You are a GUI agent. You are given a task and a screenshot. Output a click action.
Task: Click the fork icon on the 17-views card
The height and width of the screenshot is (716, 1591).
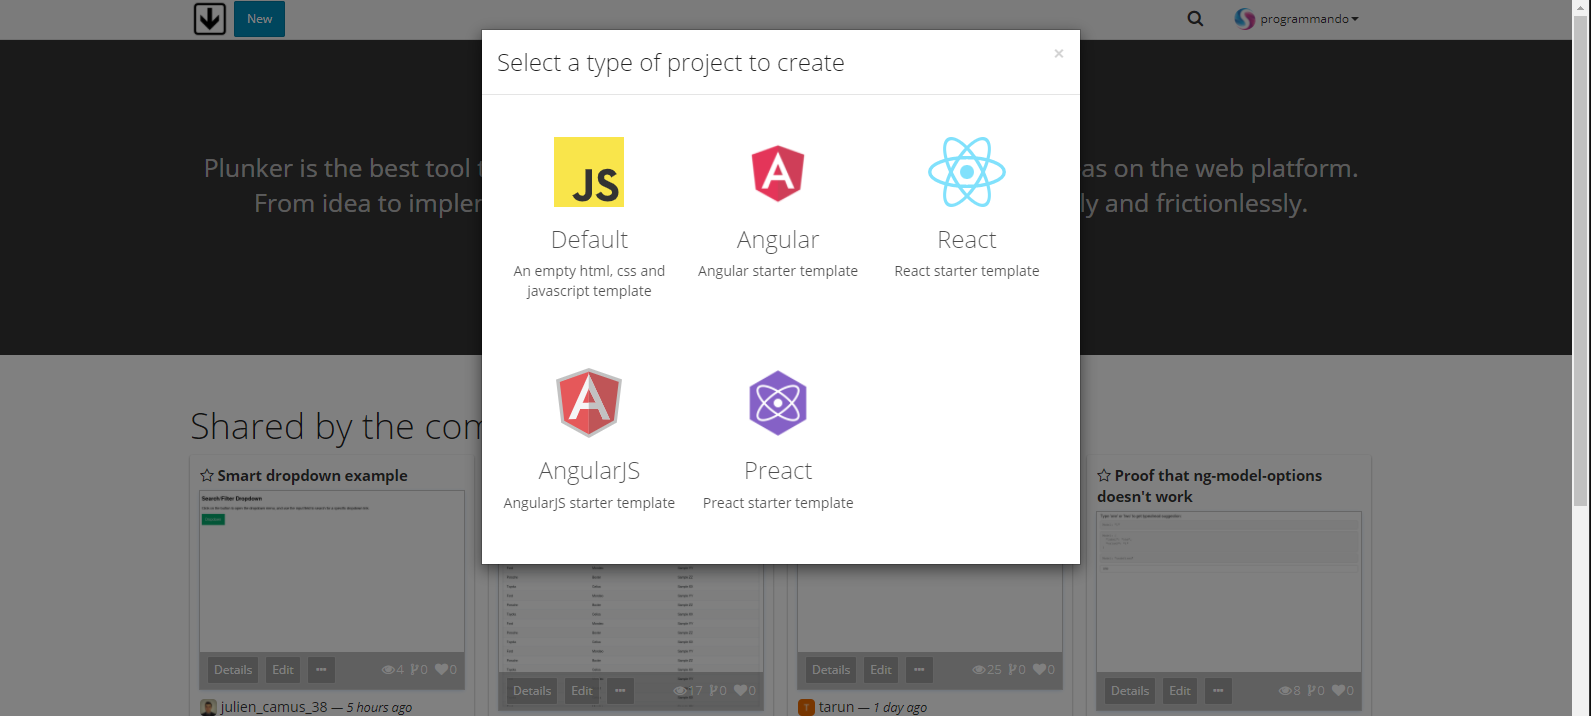[x=713, y=691]
